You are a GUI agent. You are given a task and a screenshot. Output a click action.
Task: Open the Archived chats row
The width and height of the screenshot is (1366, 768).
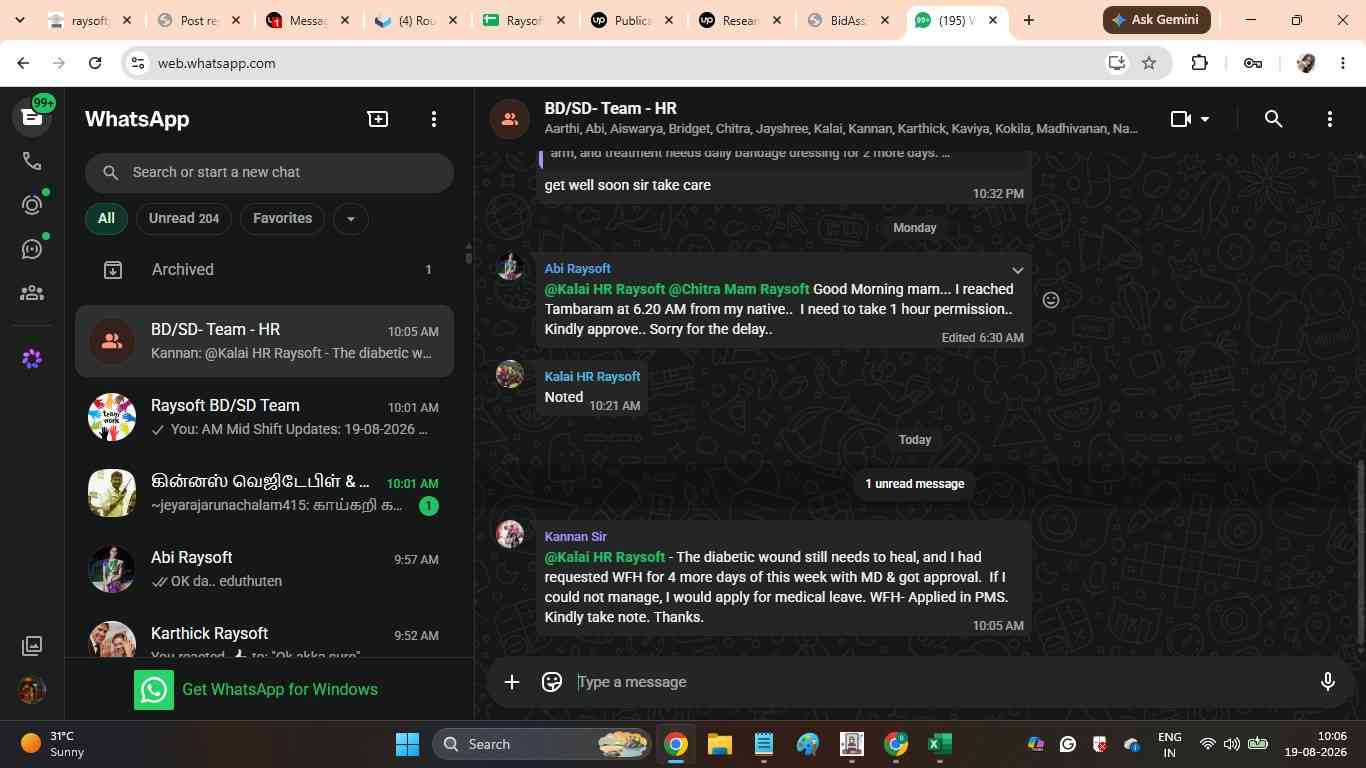265,270
